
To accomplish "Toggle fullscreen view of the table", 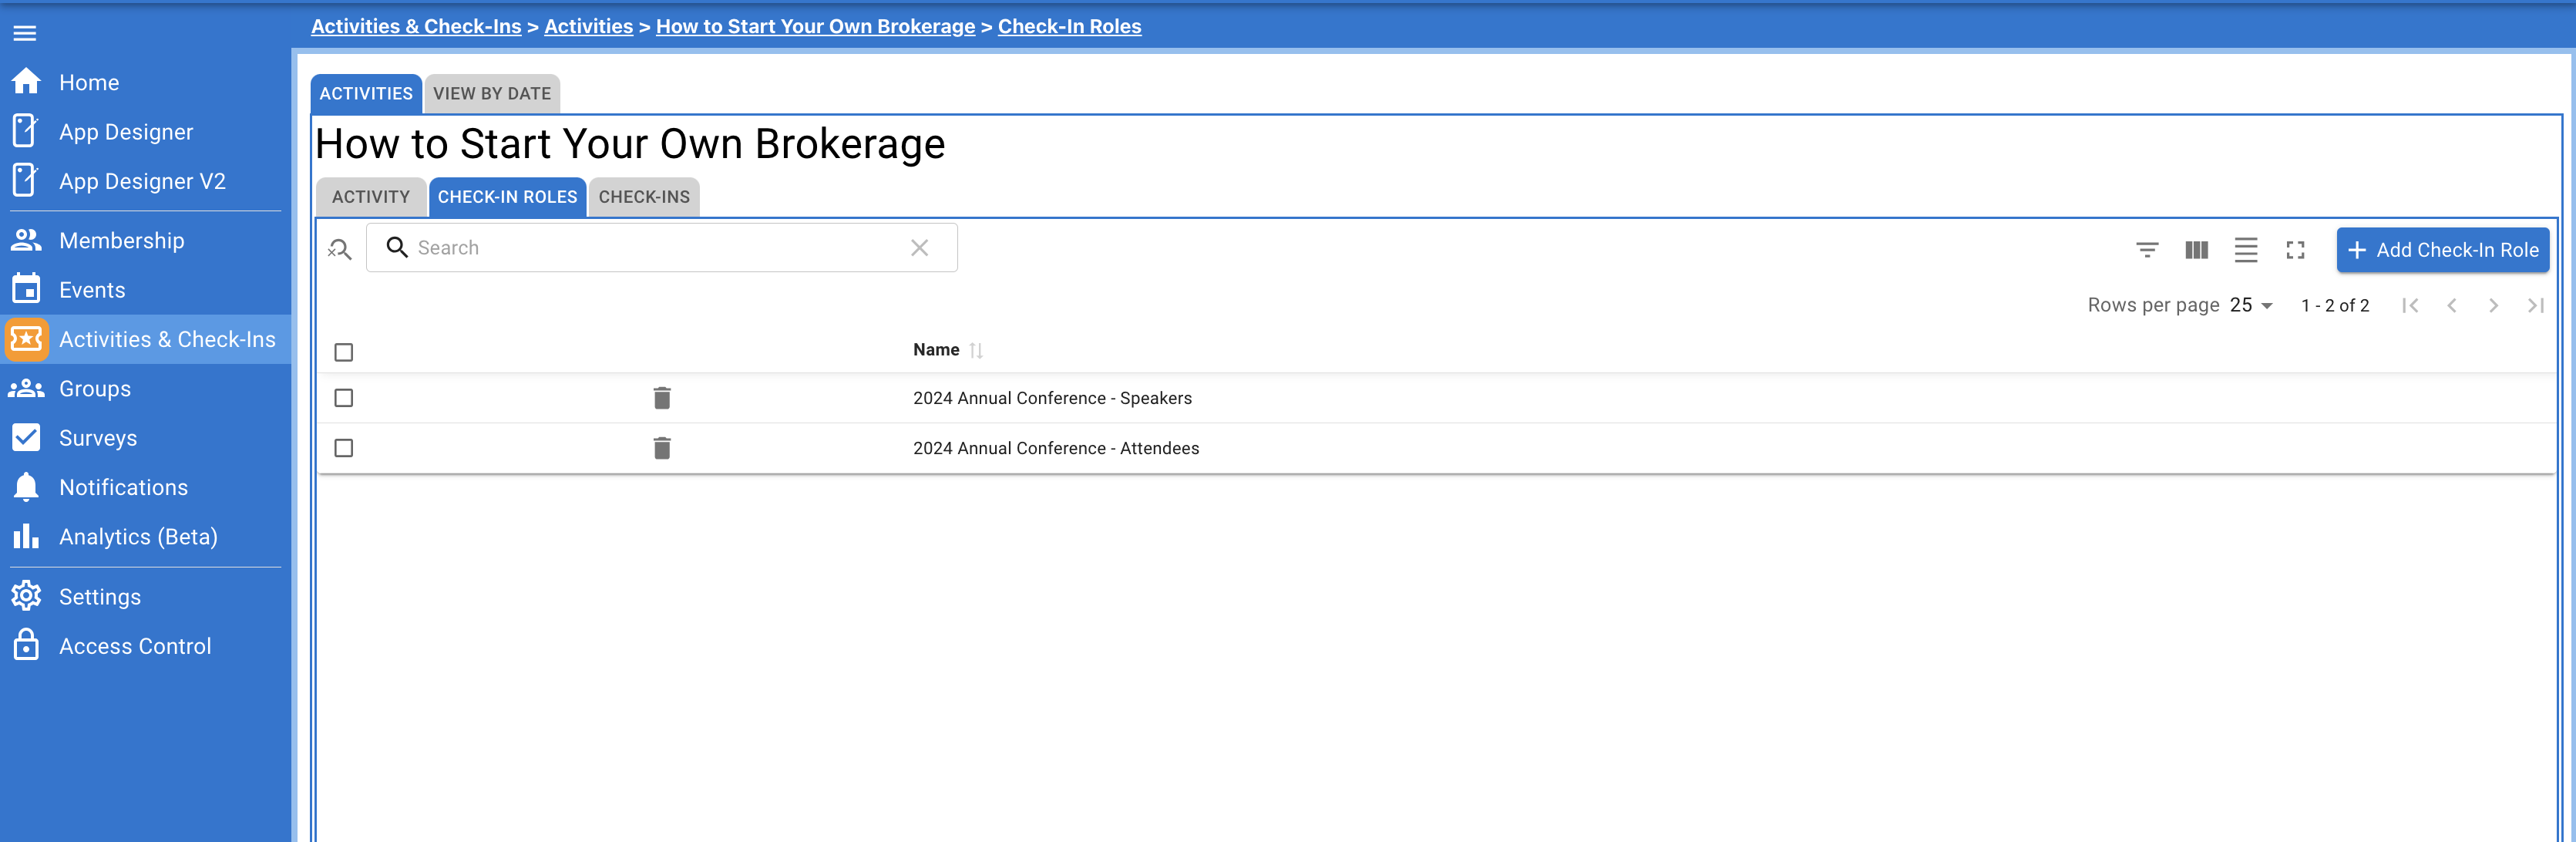I will click(2295, 250).
